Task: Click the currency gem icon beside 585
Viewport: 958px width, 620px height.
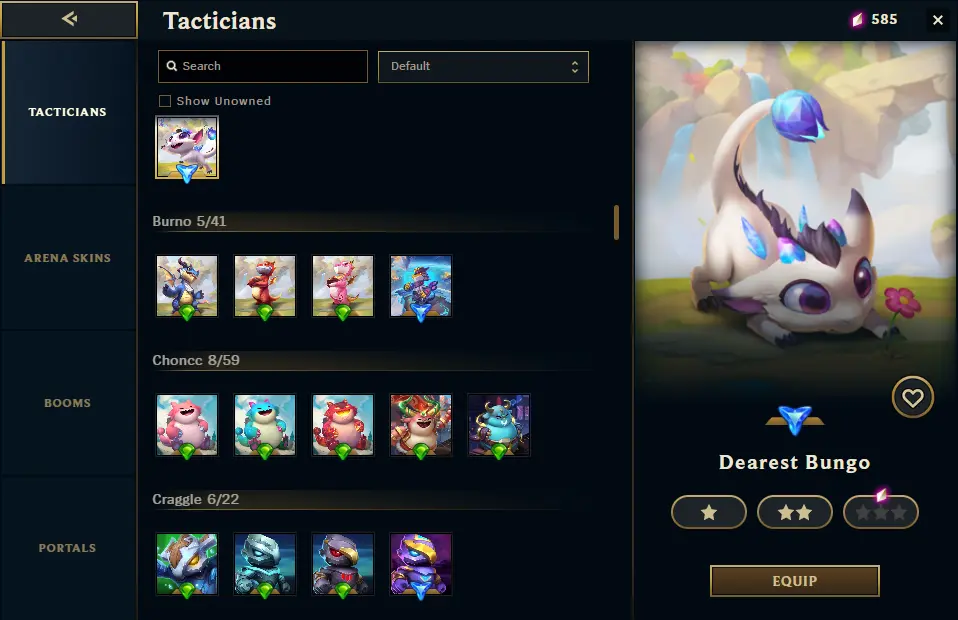Action: 858,20
